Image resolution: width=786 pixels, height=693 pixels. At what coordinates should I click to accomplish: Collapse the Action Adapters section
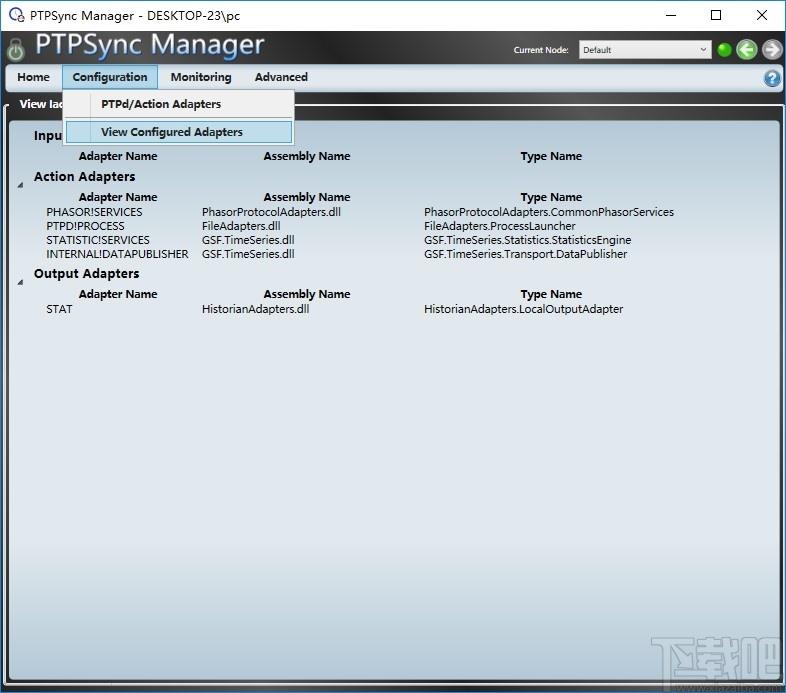21,185
